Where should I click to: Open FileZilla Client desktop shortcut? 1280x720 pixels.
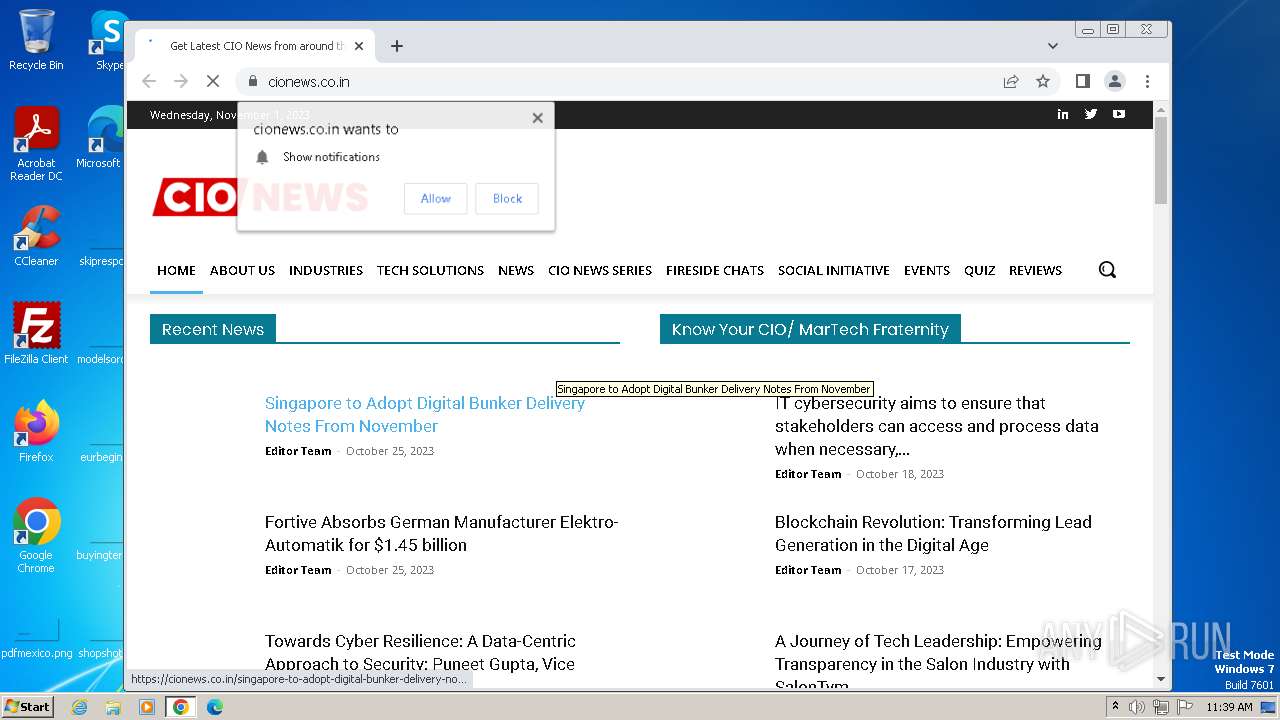click(x=36, y=334)
